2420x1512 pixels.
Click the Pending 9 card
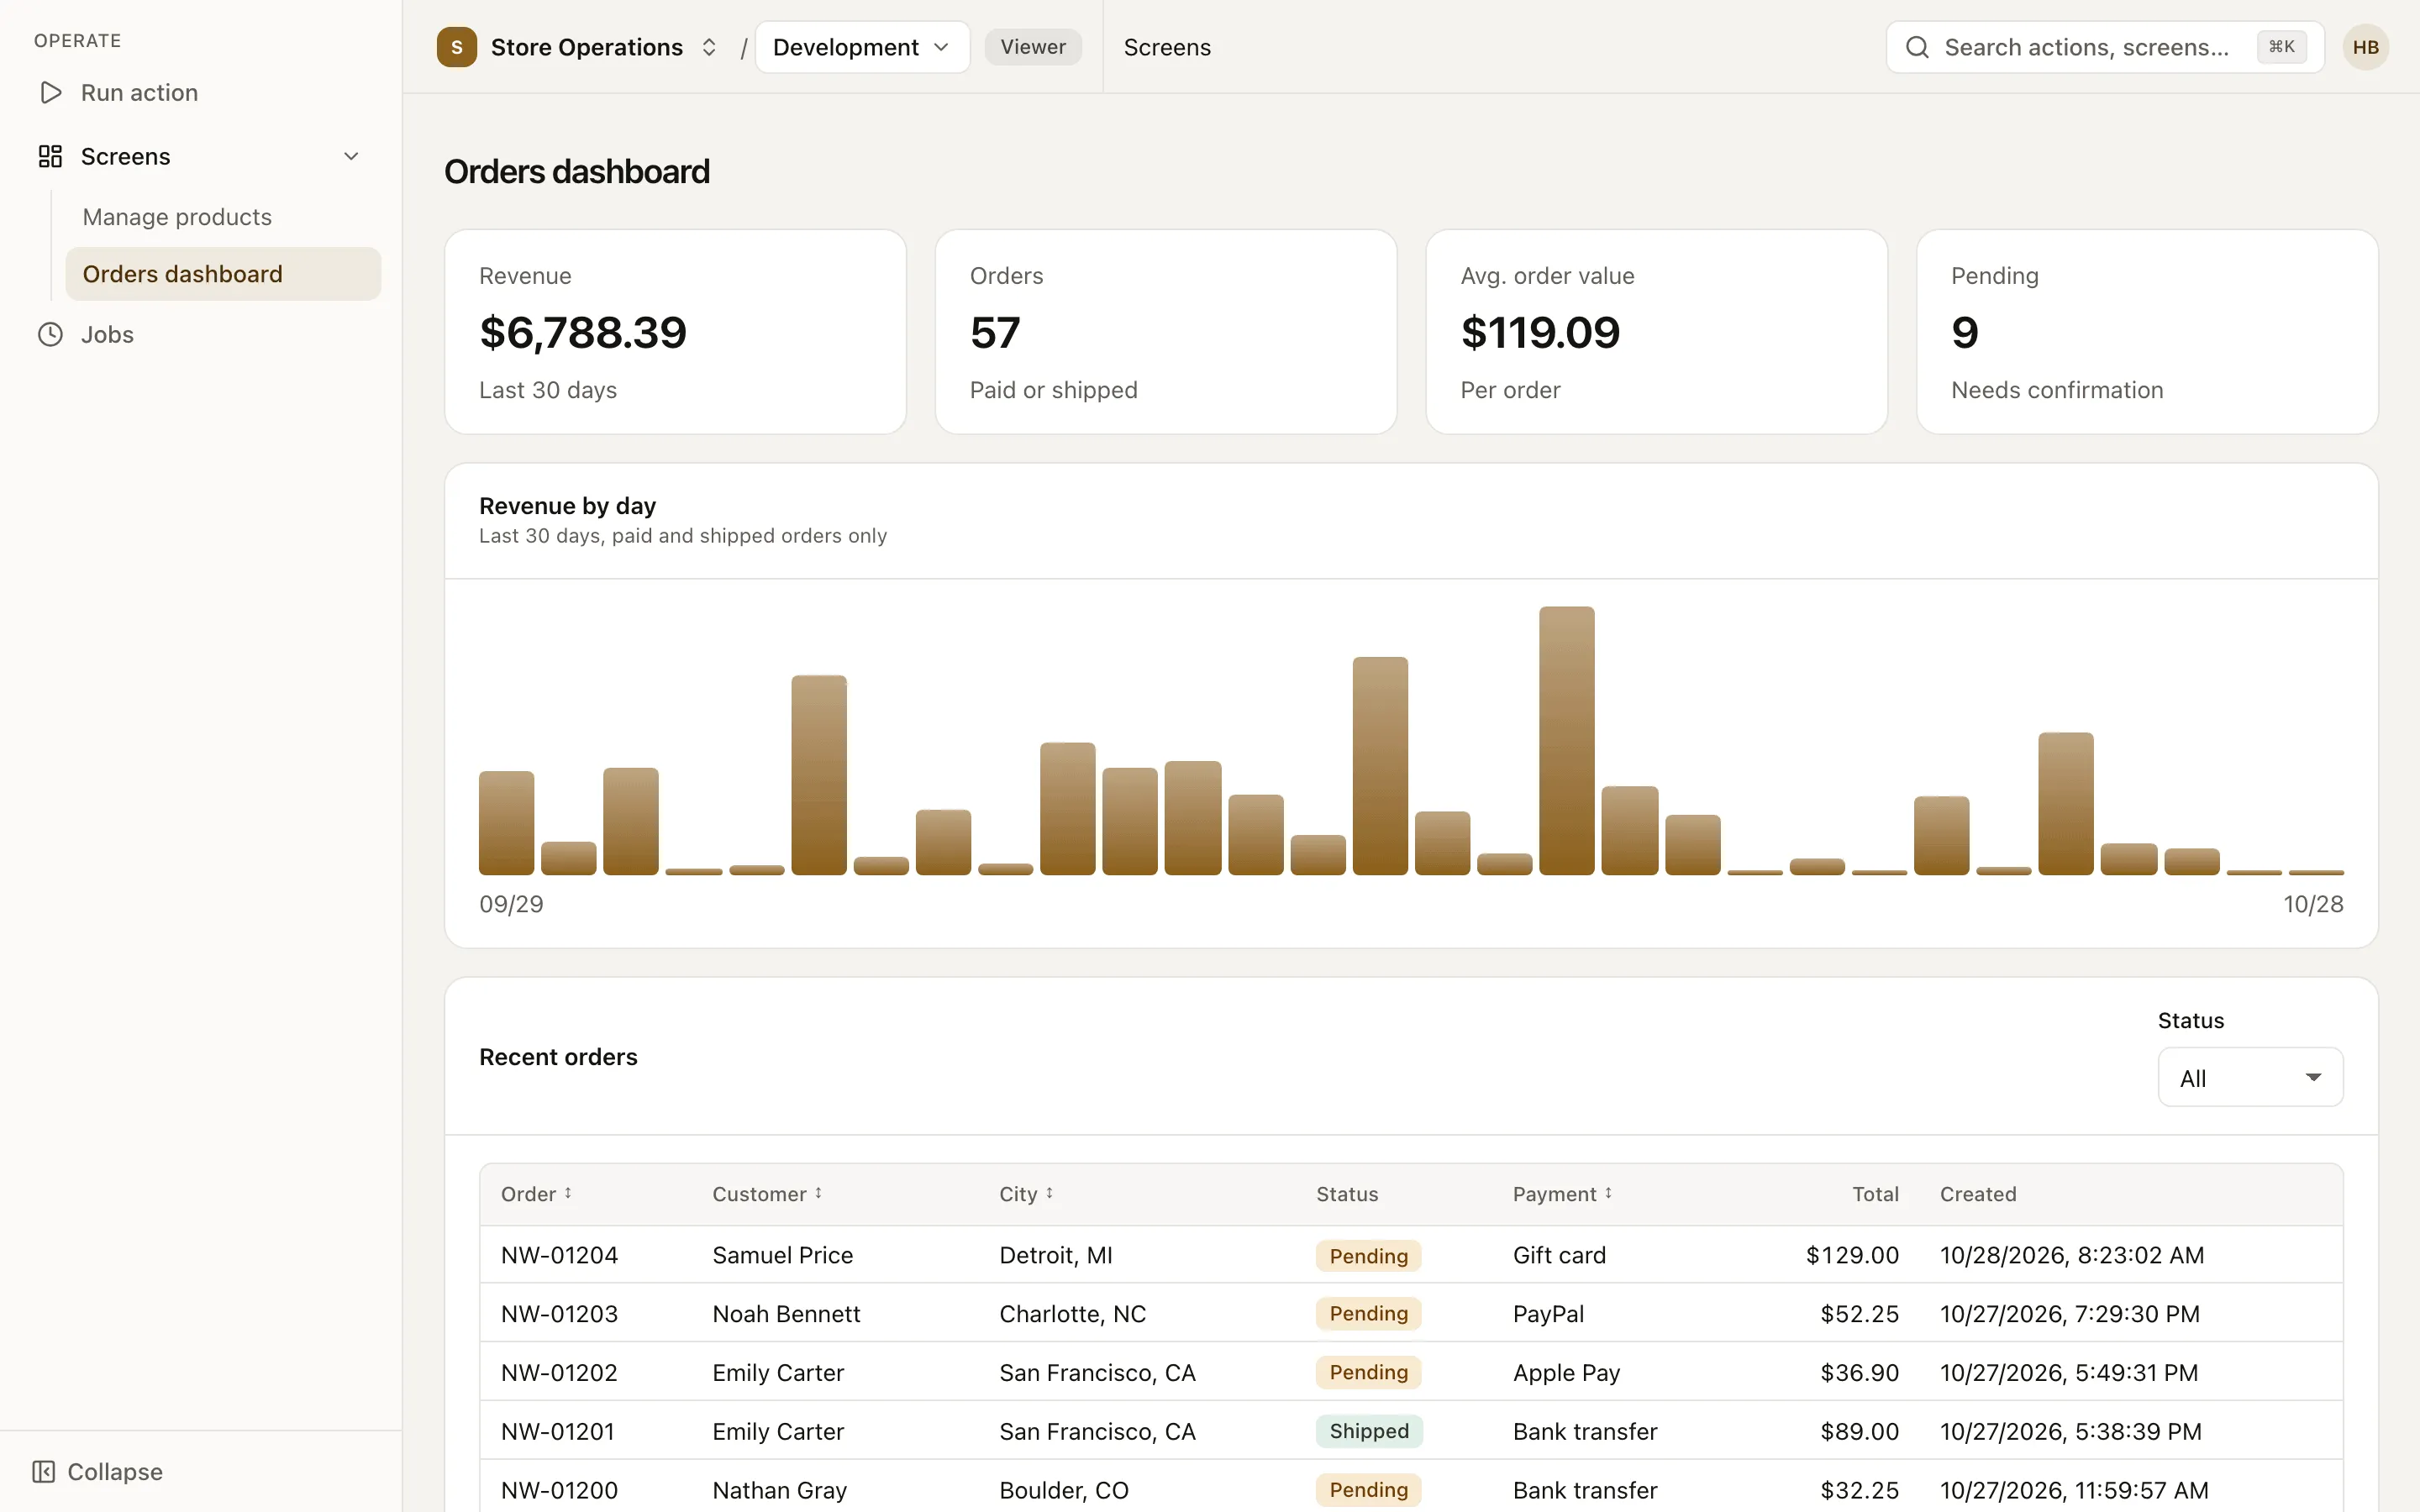point(2147,332)
